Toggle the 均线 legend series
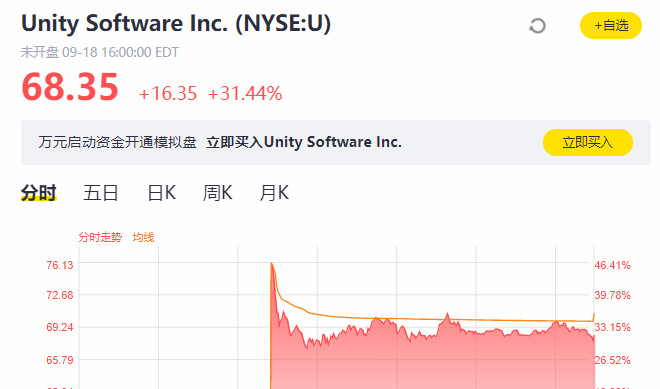 click(x=143, y=237)
